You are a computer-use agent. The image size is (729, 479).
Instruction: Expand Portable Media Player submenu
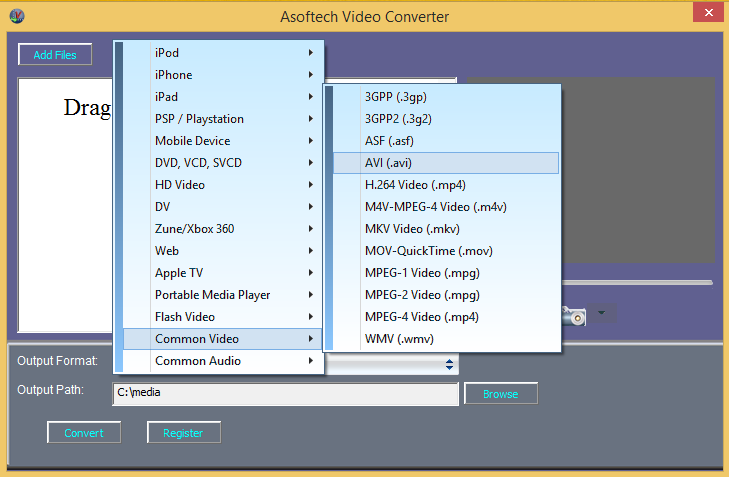[223, 295]
